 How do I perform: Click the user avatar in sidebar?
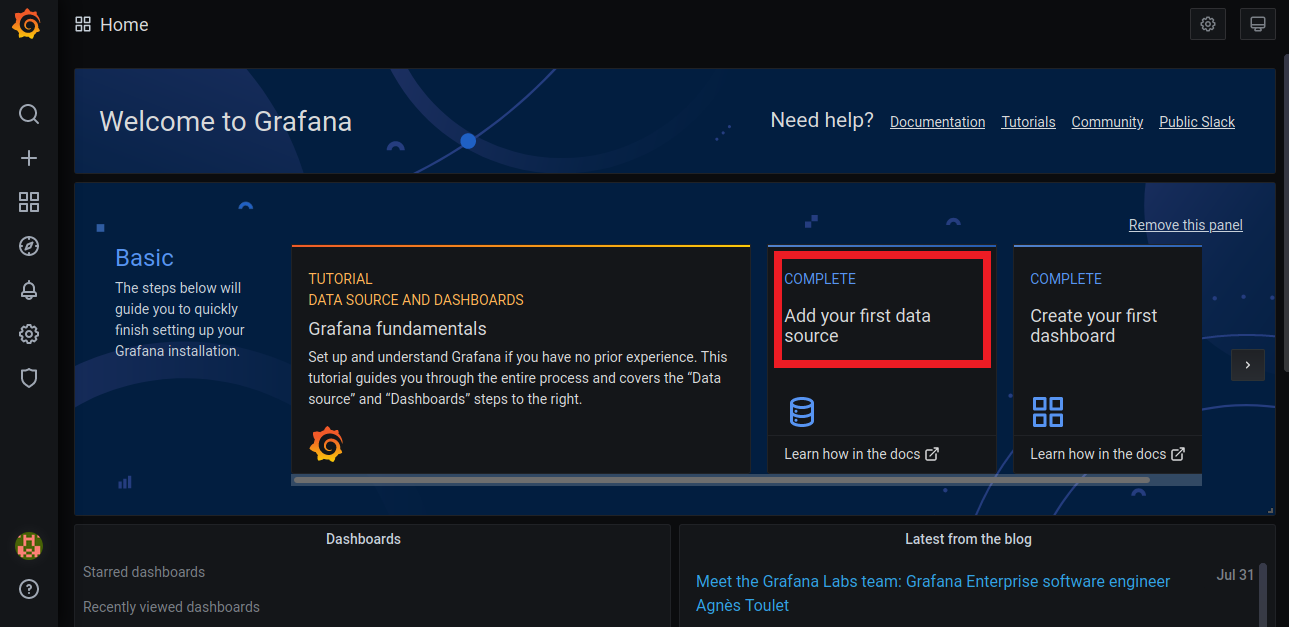[29, 546]
